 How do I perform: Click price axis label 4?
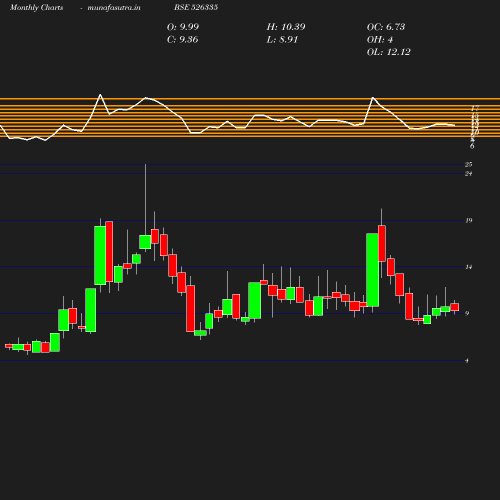click(x=467, y=360)
